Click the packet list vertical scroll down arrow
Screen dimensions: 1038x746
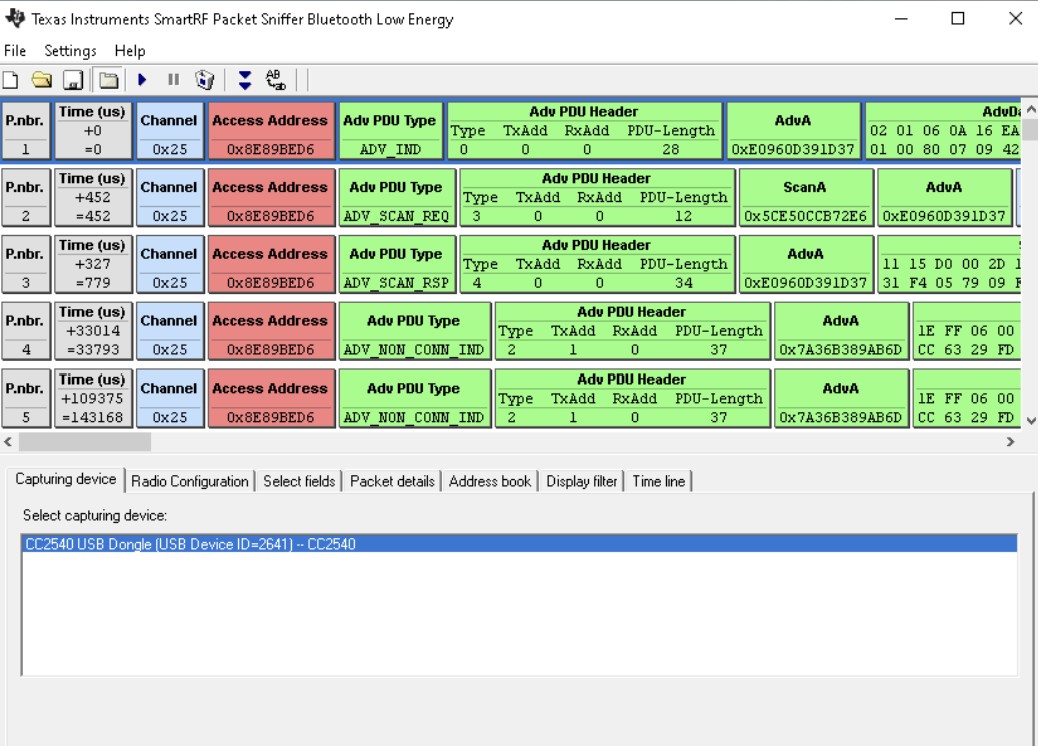coord(1030,420)
